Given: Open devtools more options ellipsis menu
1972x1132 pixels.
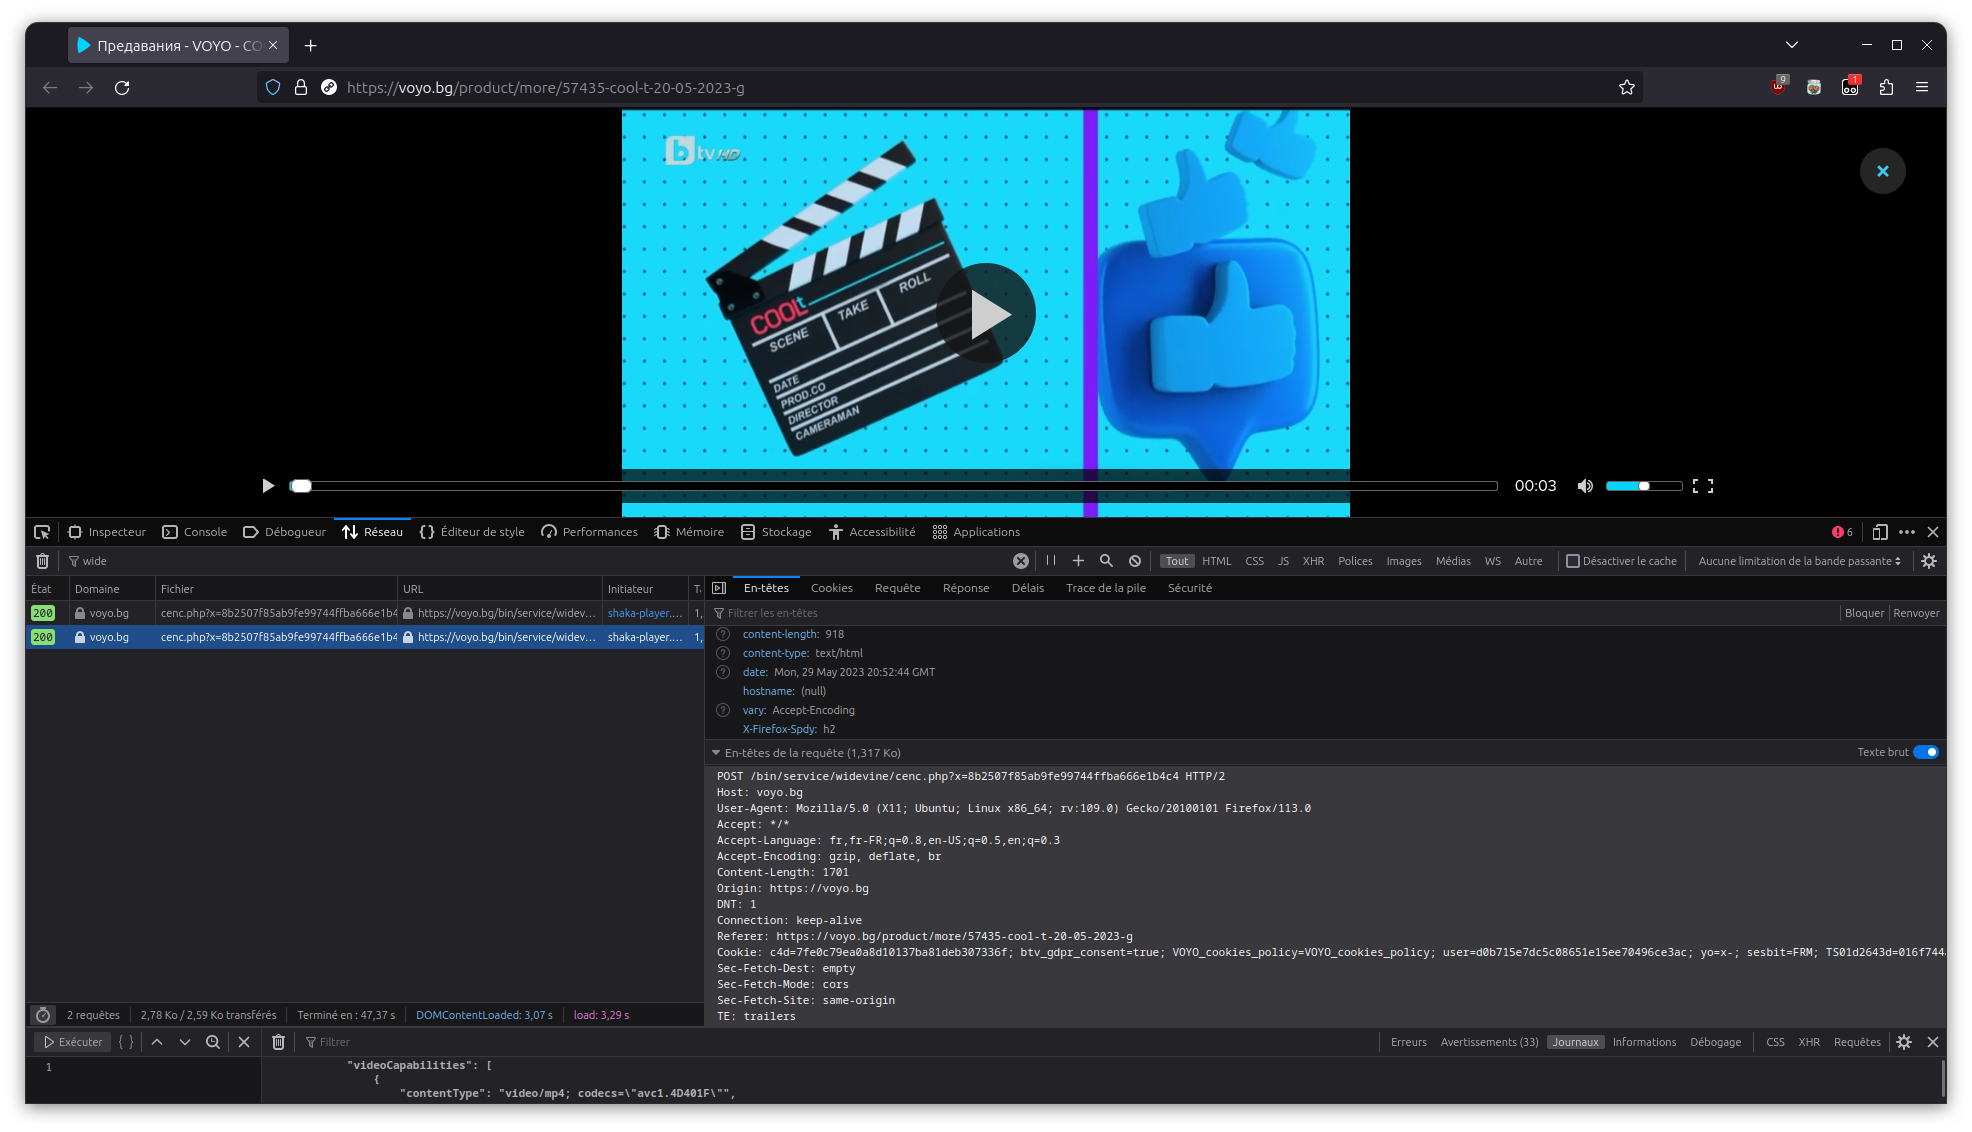Looking at the screenshot, I should (x=1907, y=532).
